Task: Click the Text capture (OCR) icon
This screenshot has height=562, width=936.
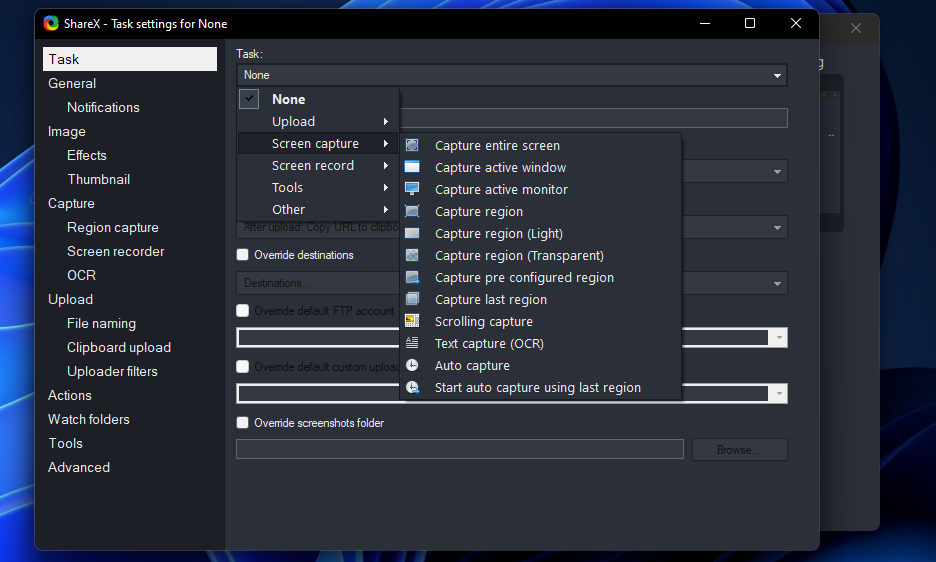Action: (x=412, y=343)
